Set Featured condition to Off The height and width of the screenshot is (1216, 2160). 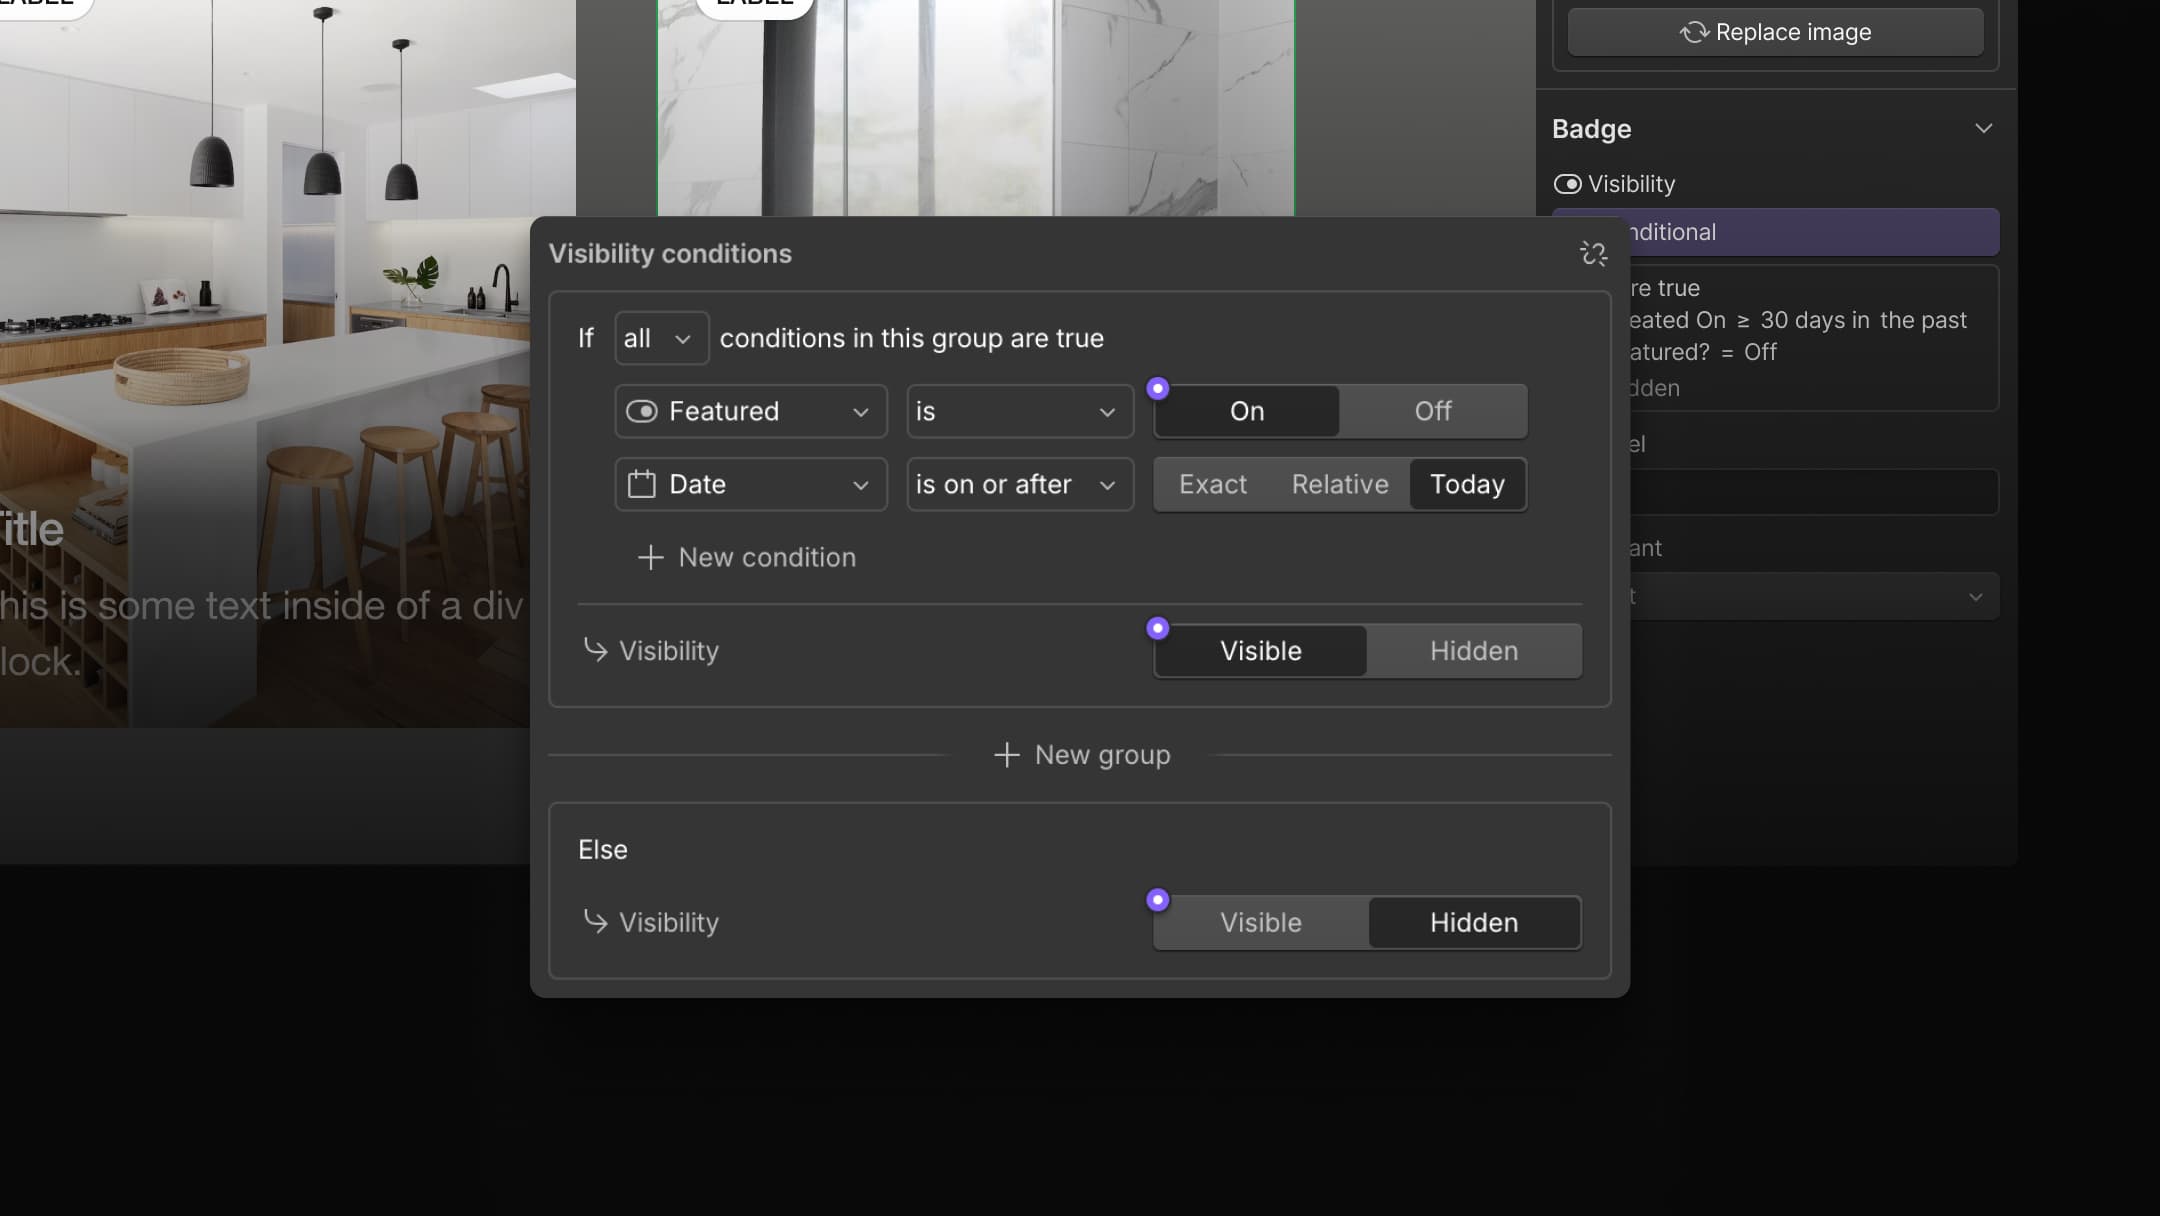pyautogui.click(x=1432, y=411)
